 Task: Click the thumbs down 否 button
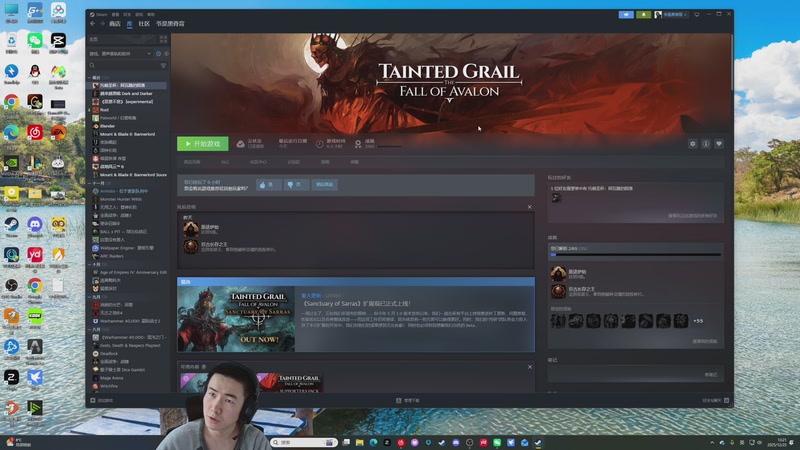(296, 185)
